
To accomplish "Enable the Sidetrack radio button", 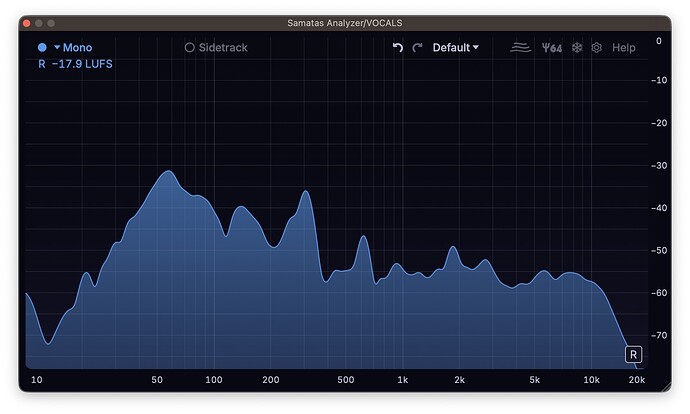I will 189,48.
